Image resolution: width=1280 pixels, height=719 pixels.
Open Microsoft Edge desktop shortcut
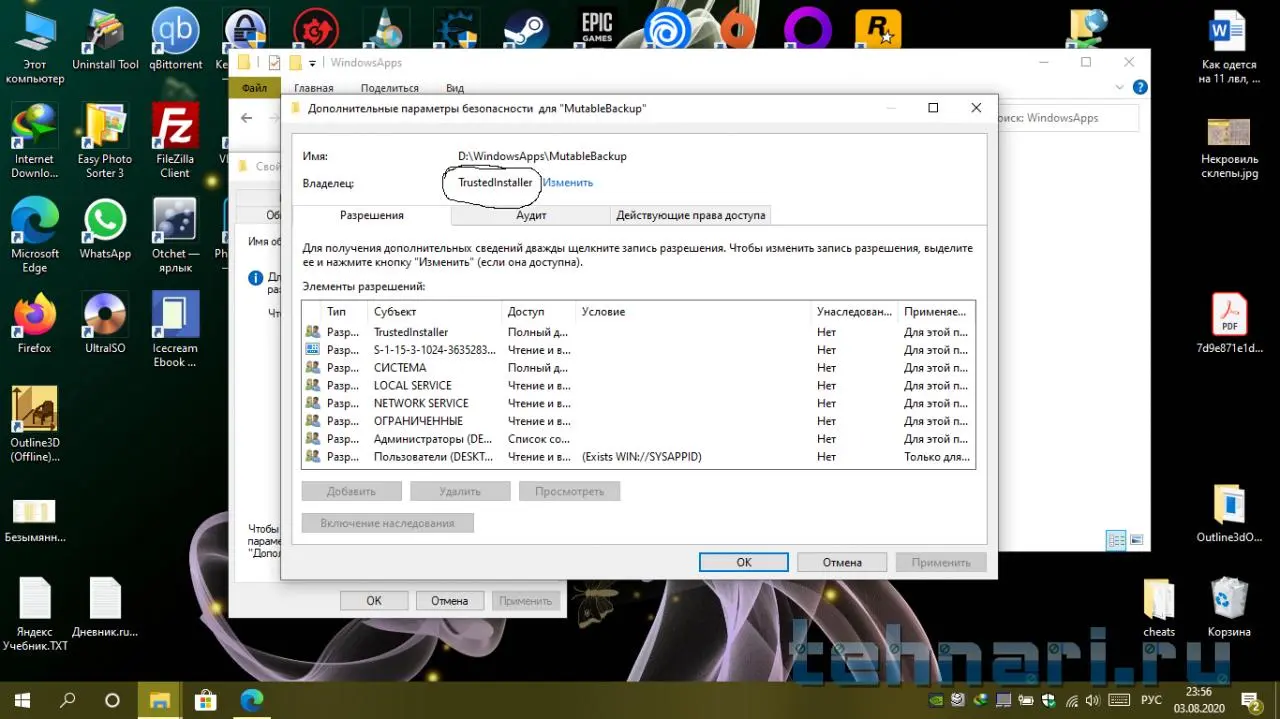point(34,236)
